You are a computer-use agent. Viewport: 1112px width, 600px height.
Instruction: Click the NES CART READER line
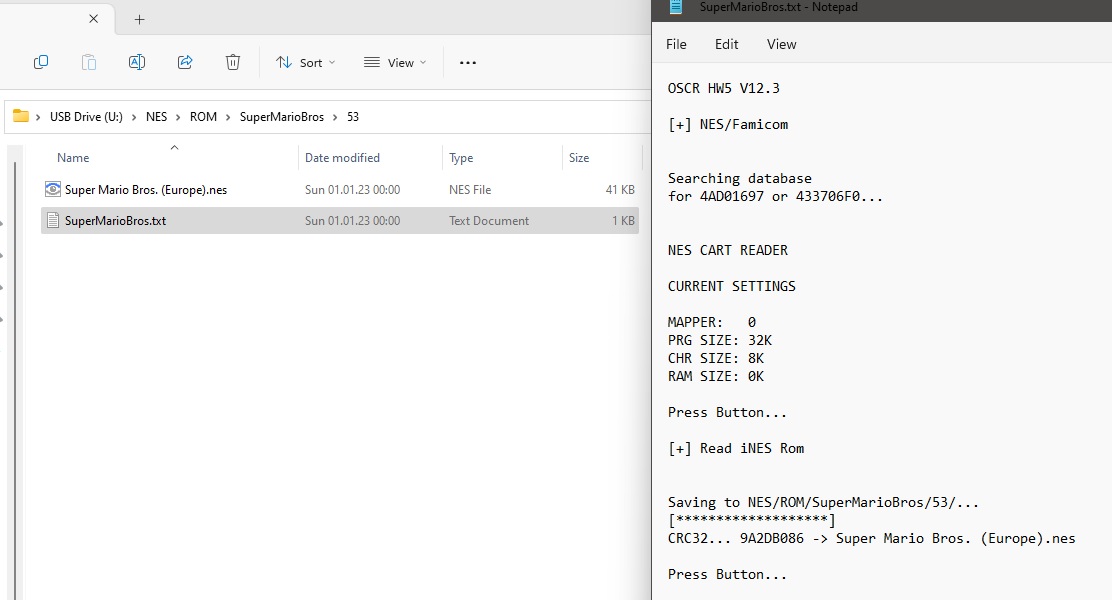pos(728,250)
